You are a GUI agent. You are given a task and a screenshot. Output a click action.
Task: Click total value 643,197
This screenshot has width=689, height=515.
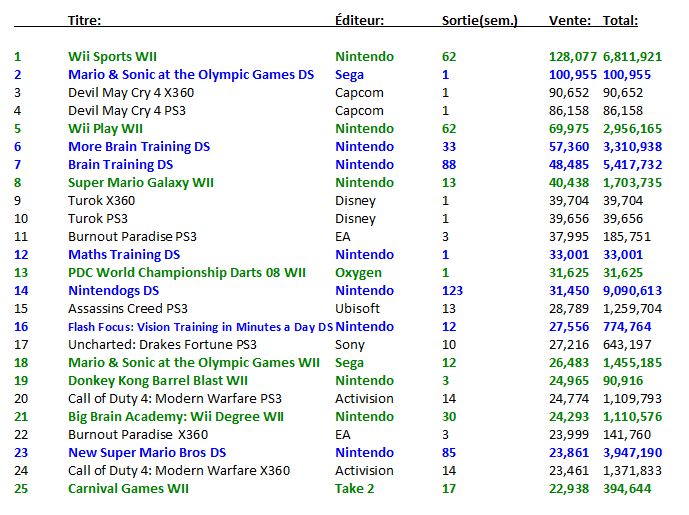(627, 345)
